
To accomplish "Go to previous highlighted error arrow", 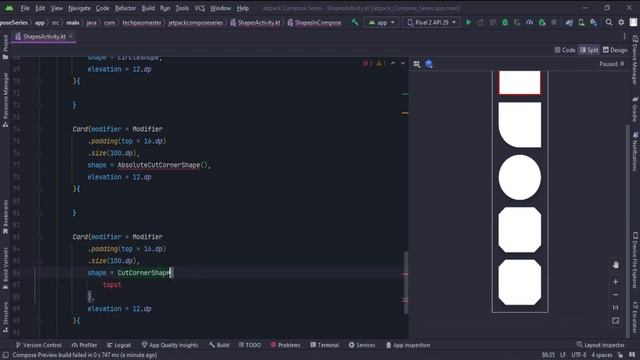I will click(x=393, y=63).
